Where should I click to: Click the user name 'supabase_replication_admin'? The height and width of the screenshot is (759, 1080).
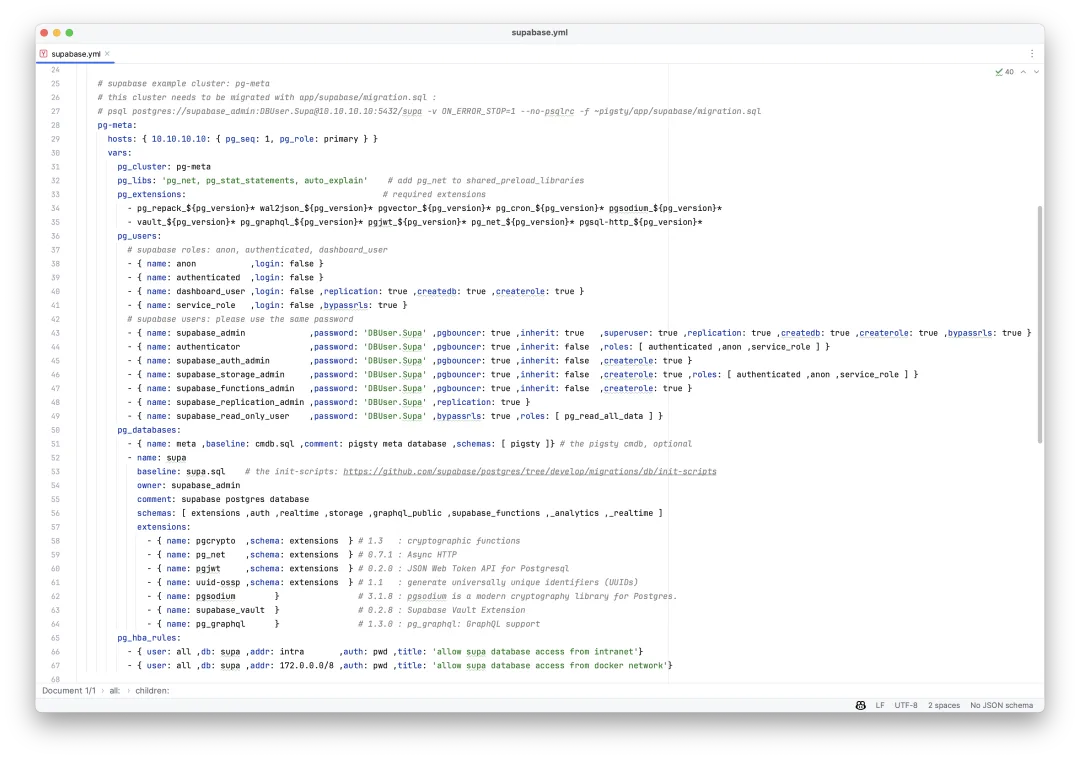coord(240,402)
